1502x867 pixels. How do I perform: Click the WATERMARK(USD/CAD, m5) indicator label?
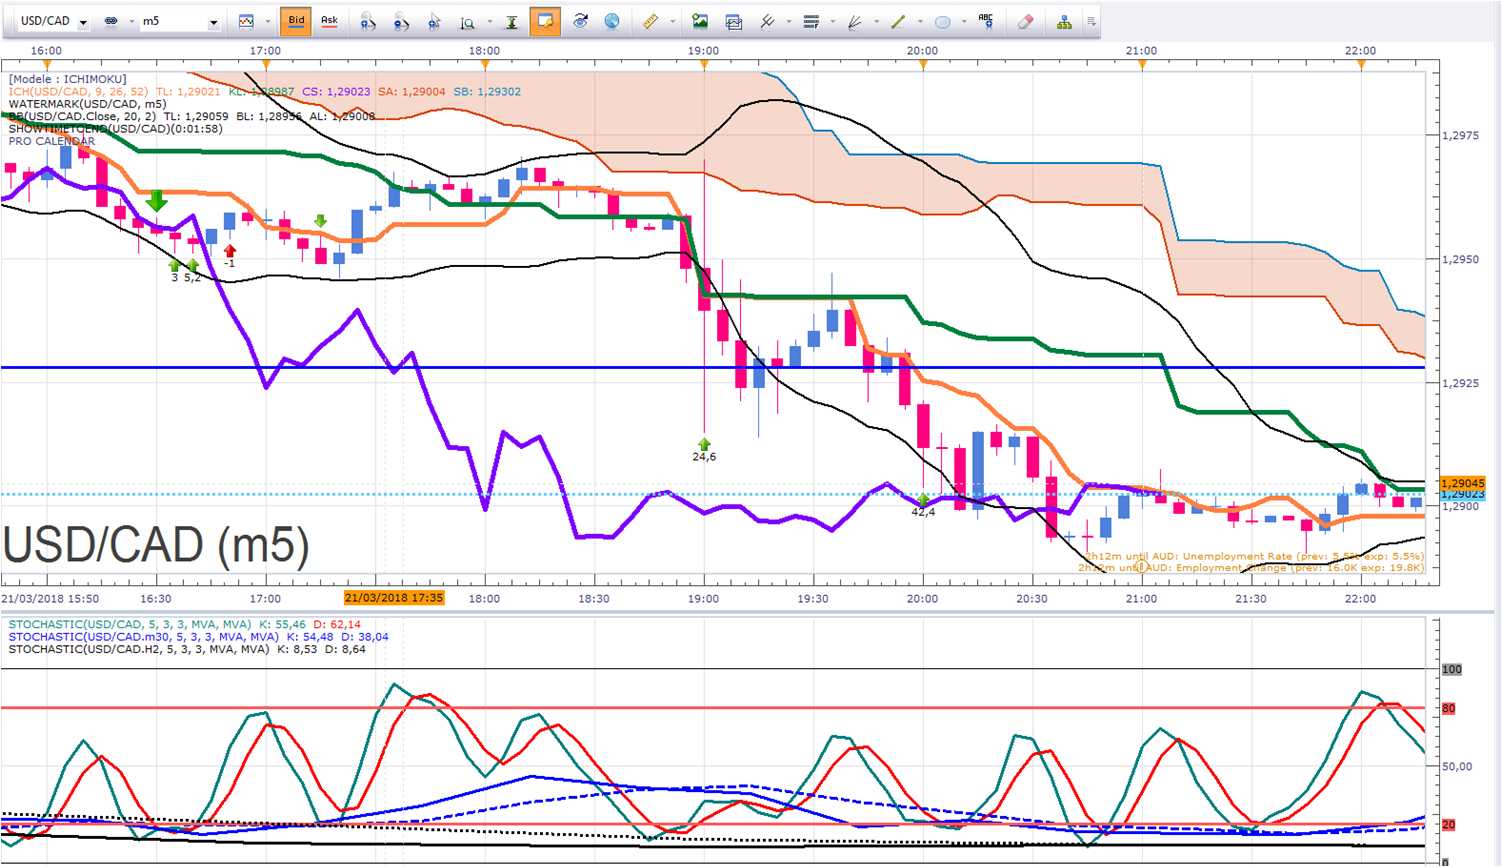coord(87,104)
